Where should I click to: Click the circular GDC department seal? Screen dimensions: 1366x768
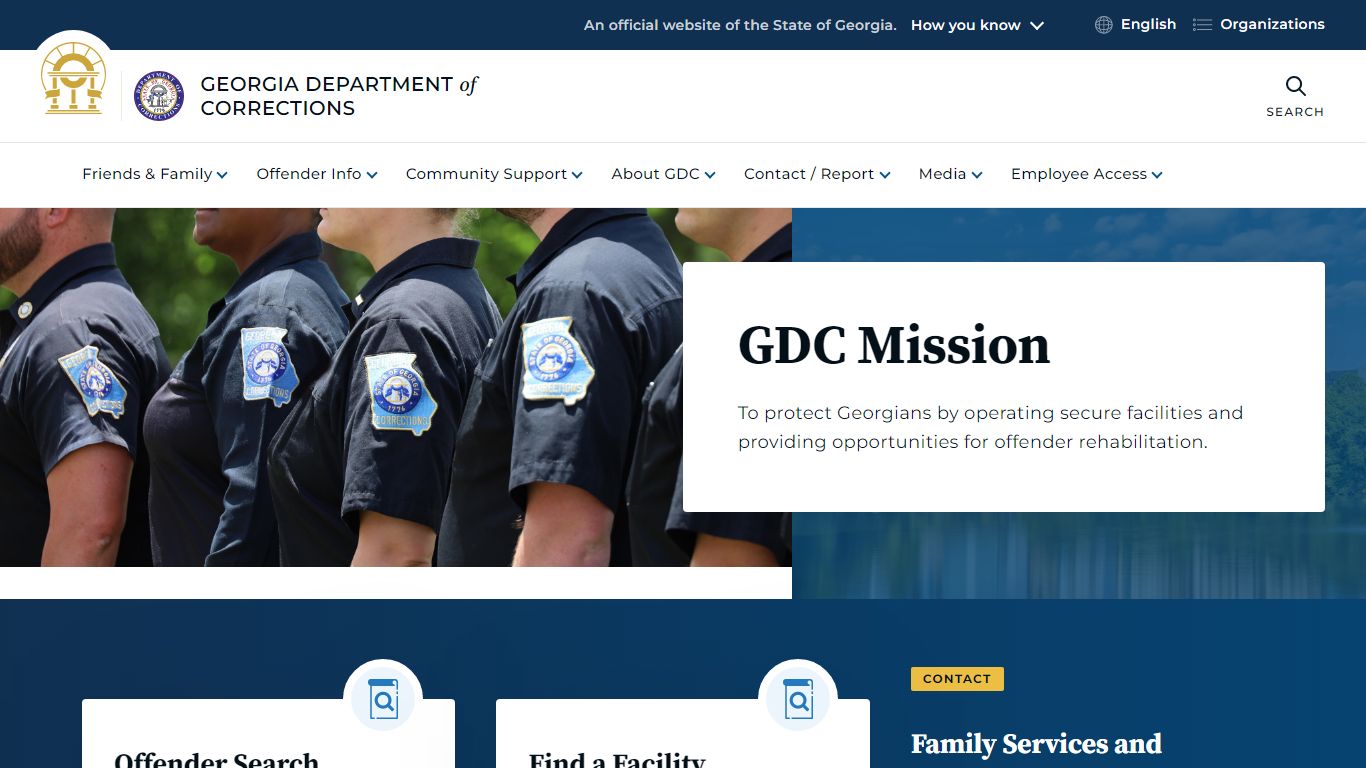[x=158, y=95]
